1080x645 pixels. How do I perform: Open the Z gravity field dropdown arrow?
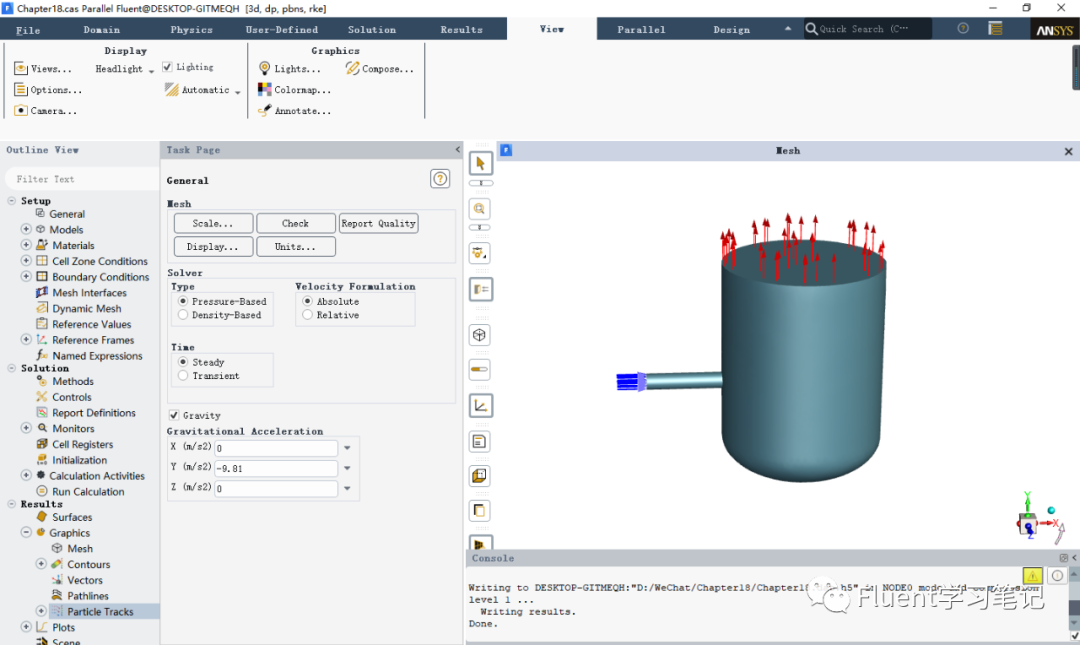point(347,488)
